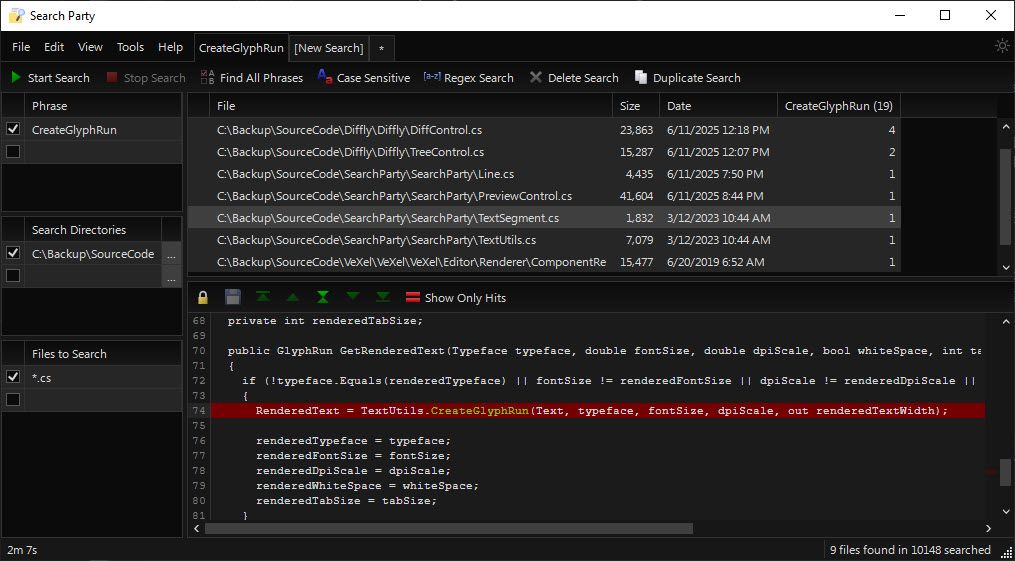Select the VeXel ComponentRe result row
Viewport: 1015px width, 561px height.
(x=544, y=262)
